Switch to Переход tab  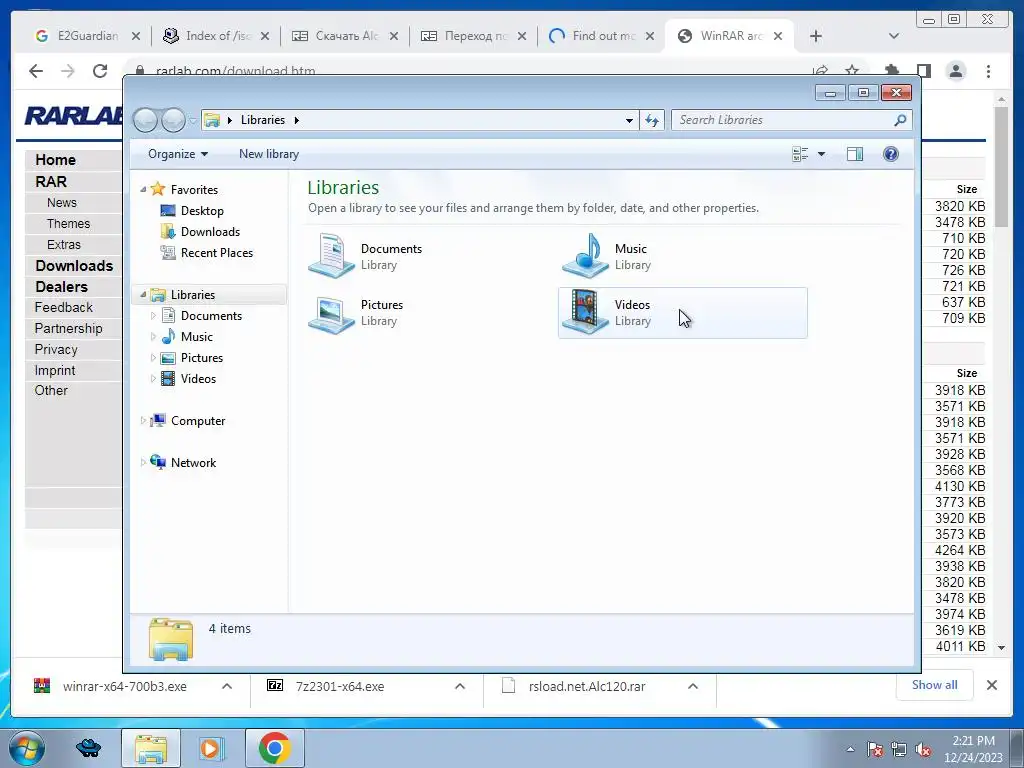click(473, 36)
